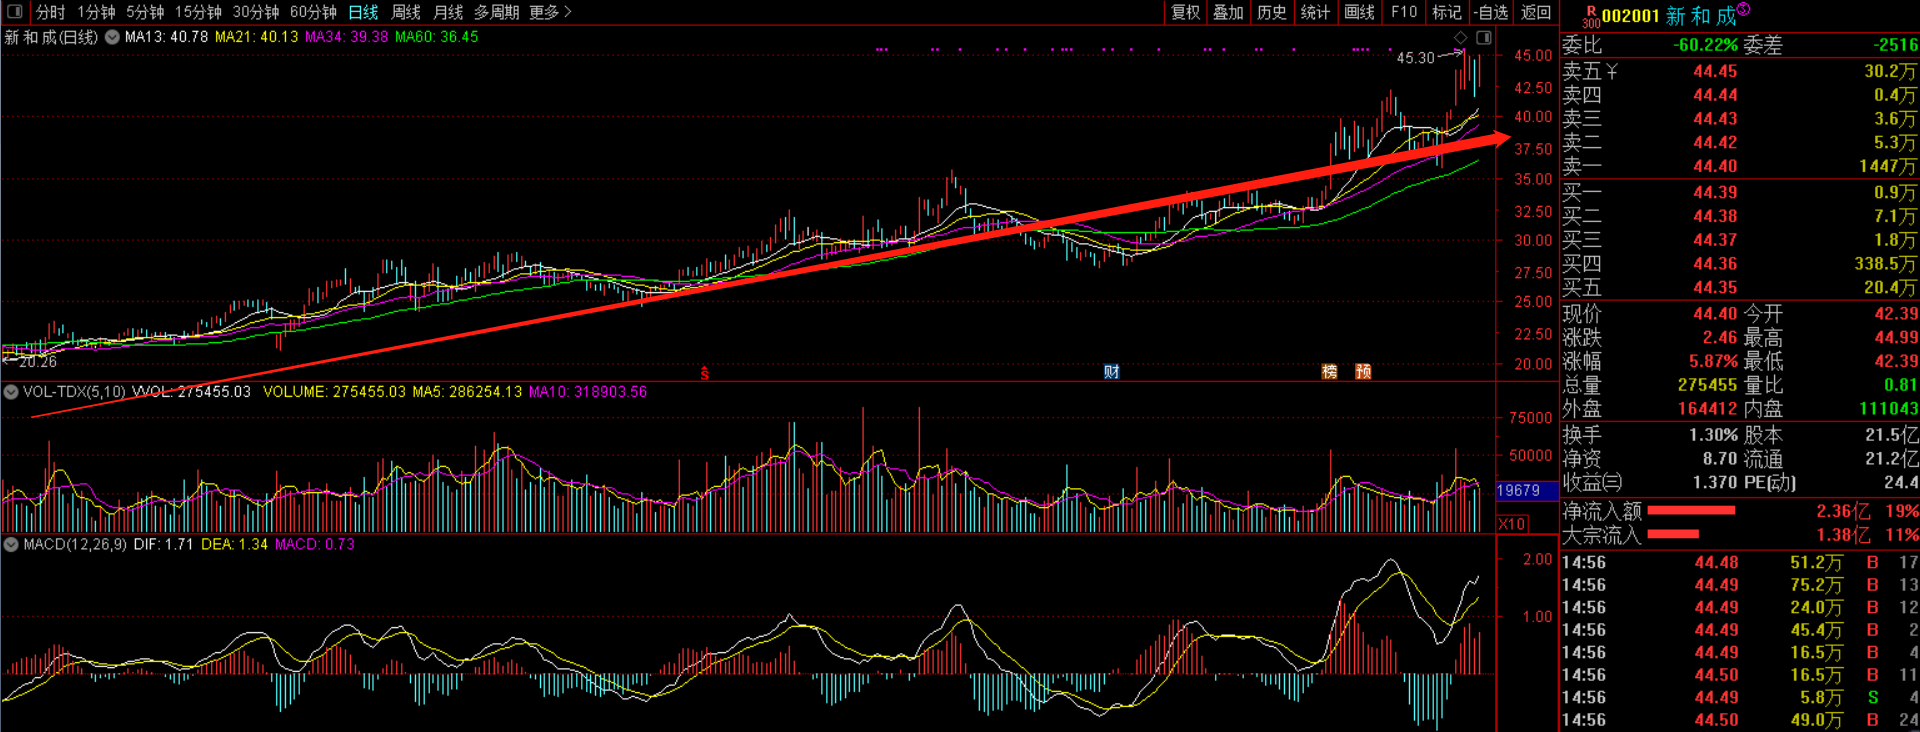
Task: Click the 19679 volume axis value box
Action: (x=1526, y=491)
